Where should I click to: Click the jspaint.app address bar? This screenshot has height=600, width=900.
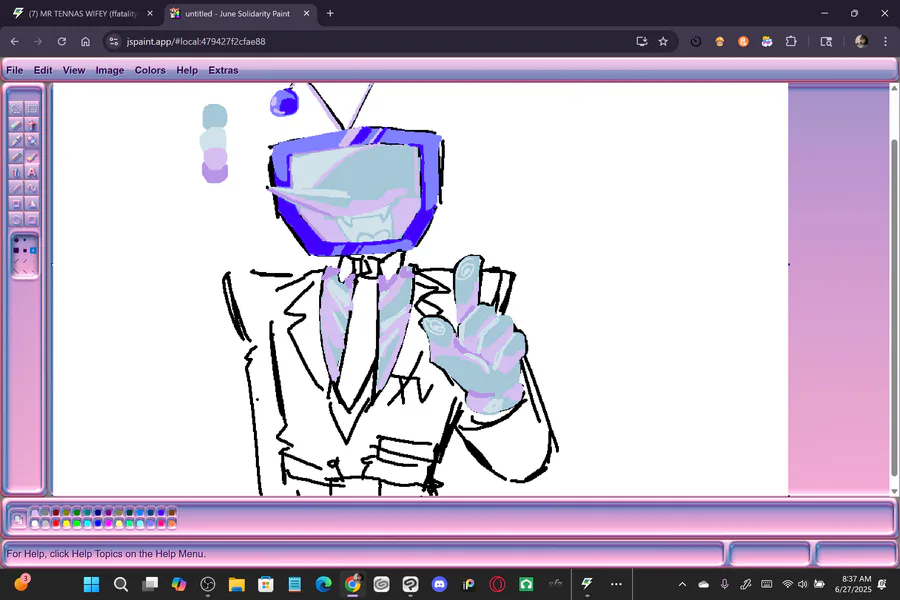(x=367, y=41)
